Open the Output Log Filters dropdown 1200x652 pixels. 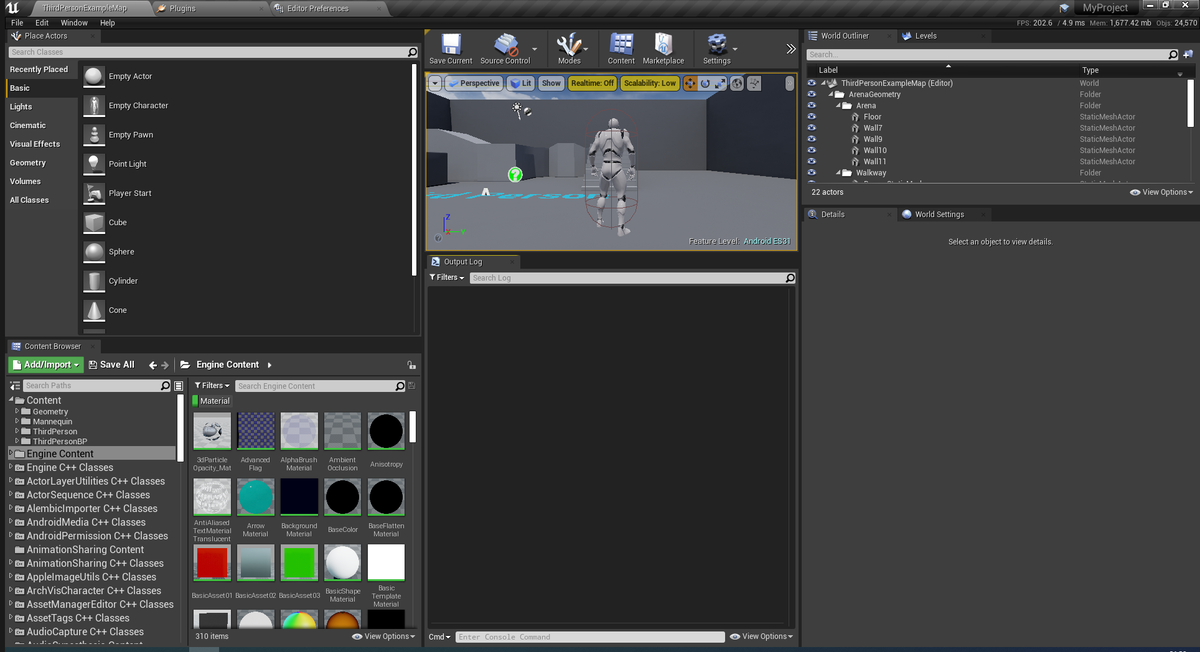447,277
